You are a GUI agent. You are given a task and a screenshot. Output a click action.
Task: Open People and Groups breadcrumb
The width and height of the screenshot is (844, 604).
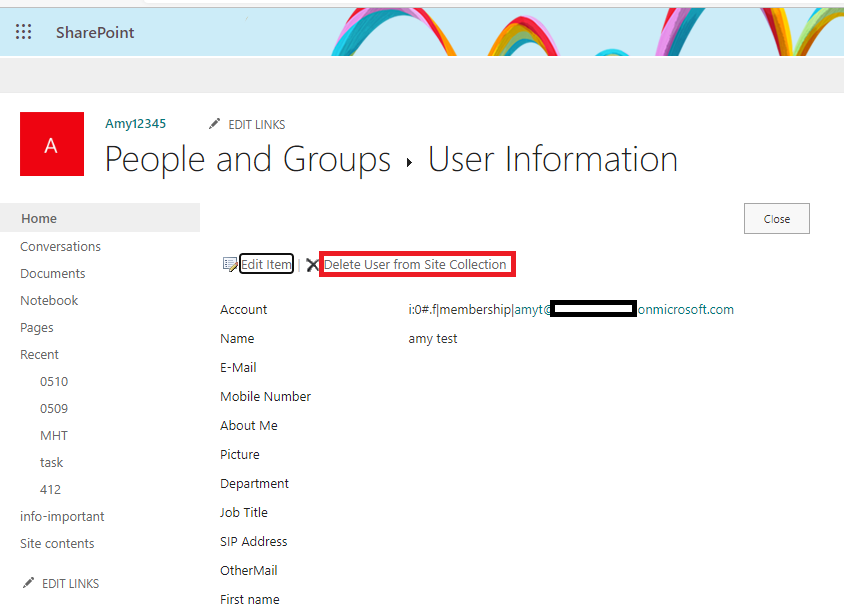(248, 159)
